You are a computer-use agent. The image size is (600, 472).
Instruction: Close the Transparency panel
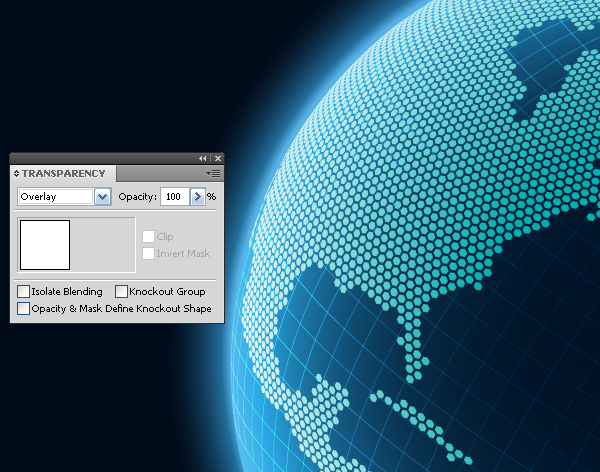pyautogui.click(x=218, y=158)
